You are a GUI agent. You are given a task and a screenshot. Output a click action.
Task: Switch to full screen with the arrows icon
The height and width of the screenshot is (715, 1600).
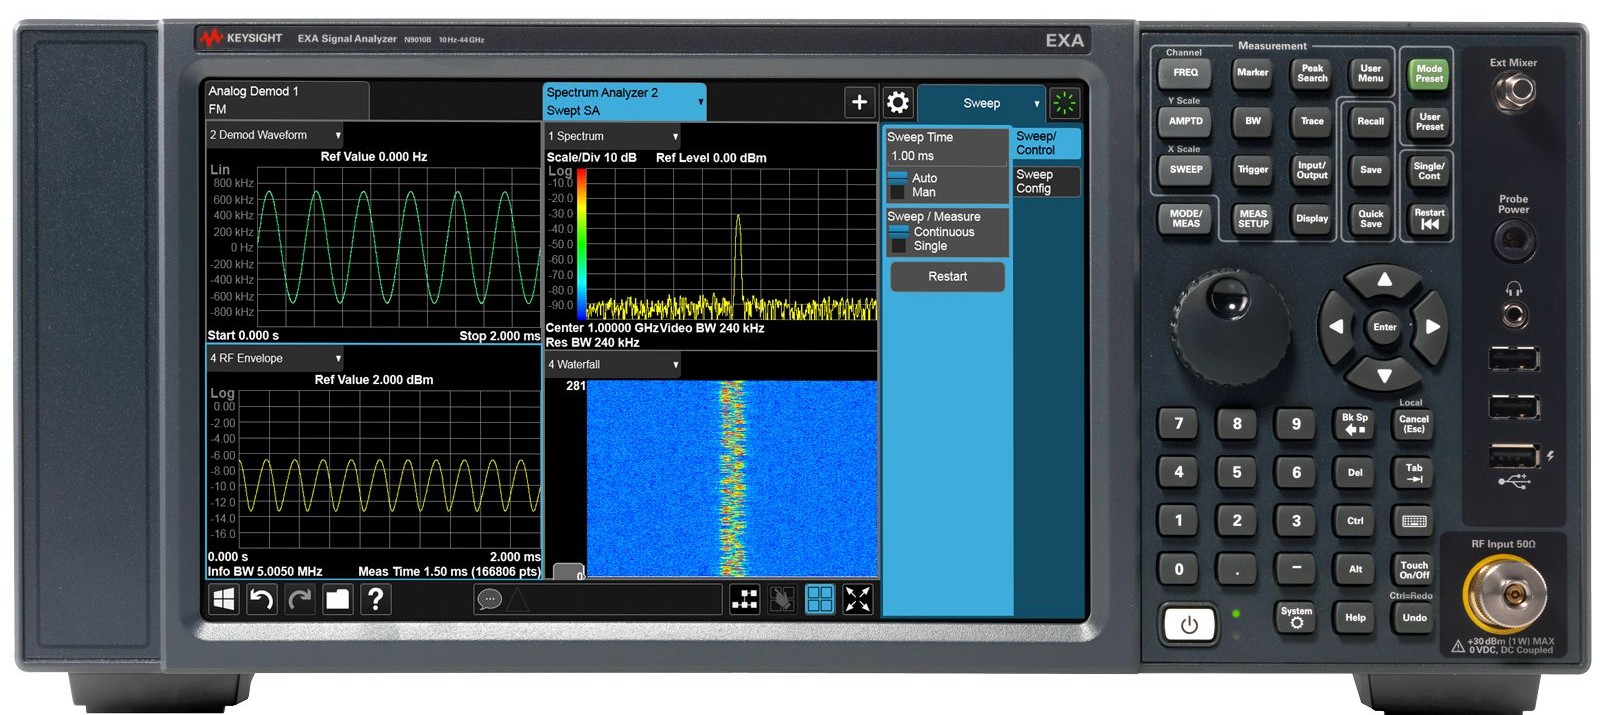pyautogui.click(x=858, y=599)
